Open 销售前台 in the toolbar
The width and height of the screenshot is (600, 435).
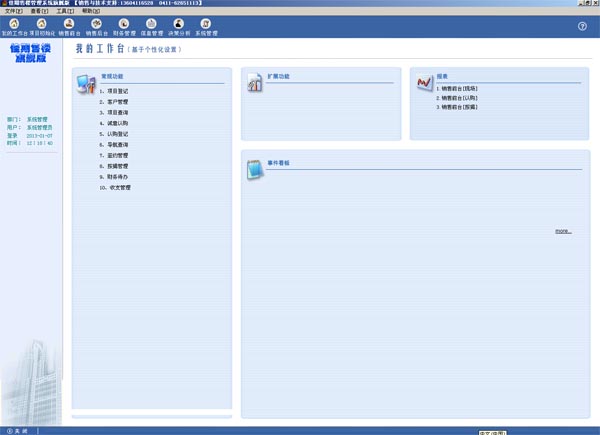[x=69, y=28]
